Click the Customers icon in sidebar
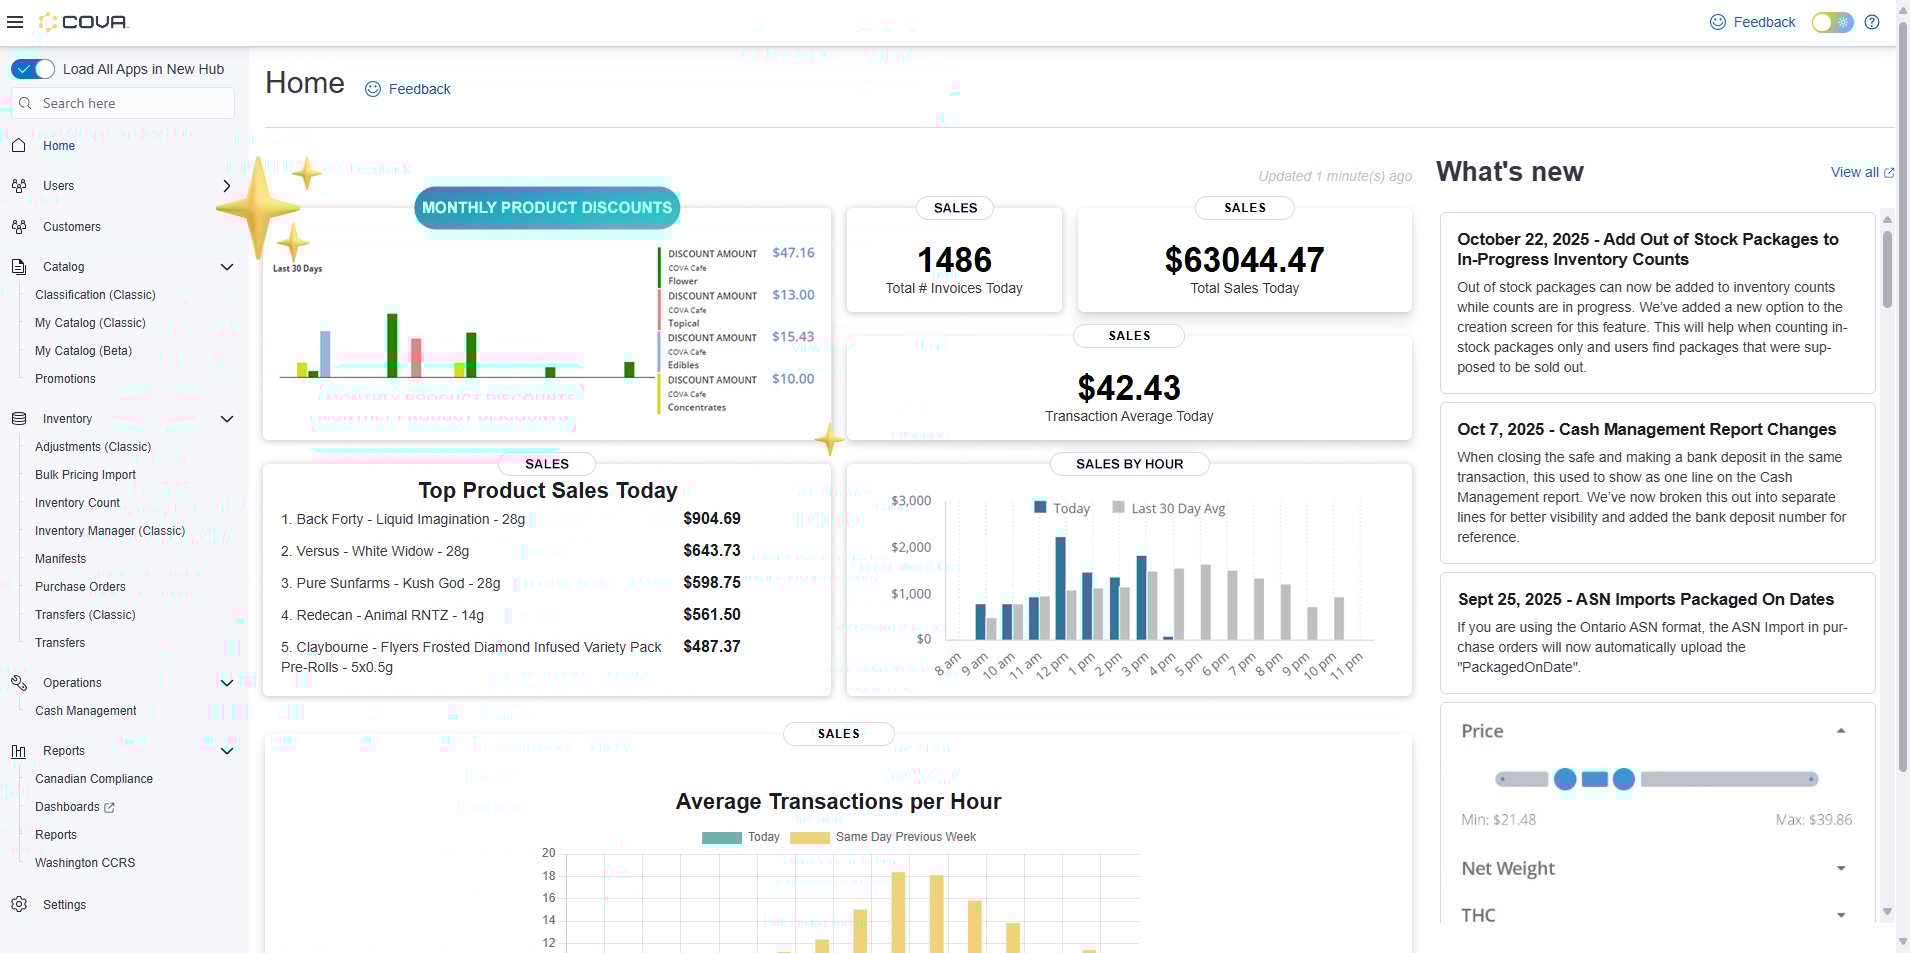The image size is (1910, 953). 19,227
